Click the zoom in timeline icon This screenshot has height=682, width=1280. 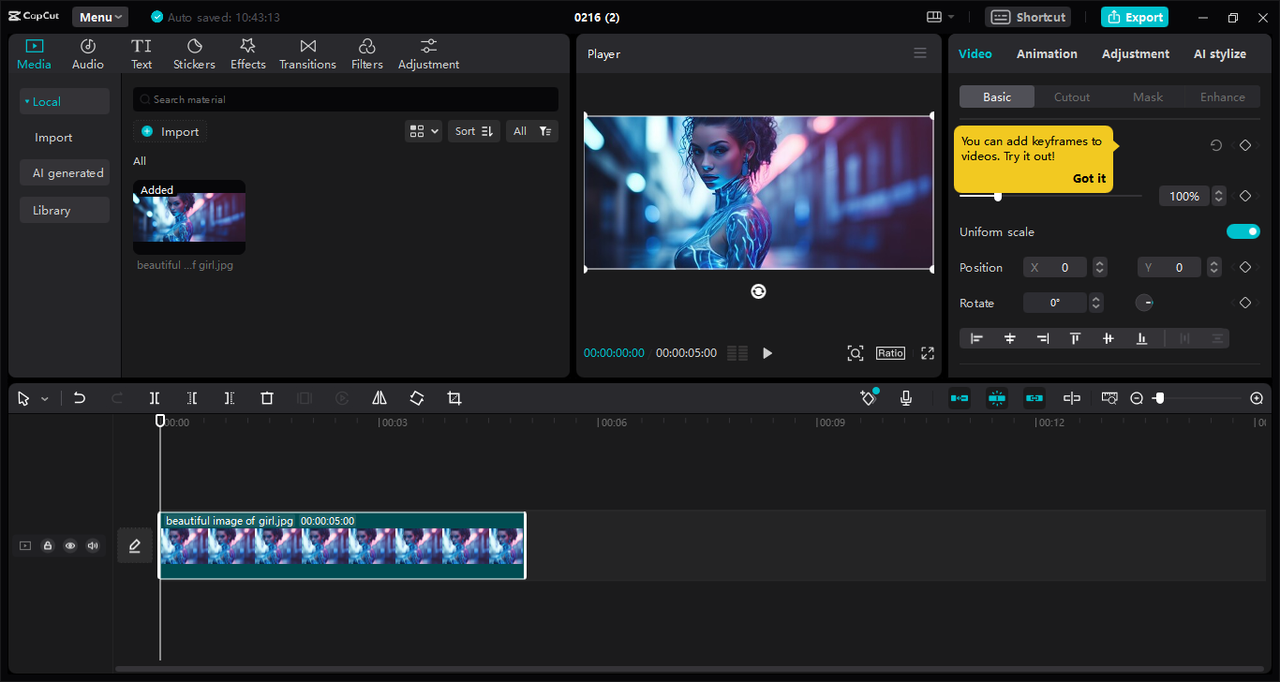pyautogui.click(x=1257, y=398)
